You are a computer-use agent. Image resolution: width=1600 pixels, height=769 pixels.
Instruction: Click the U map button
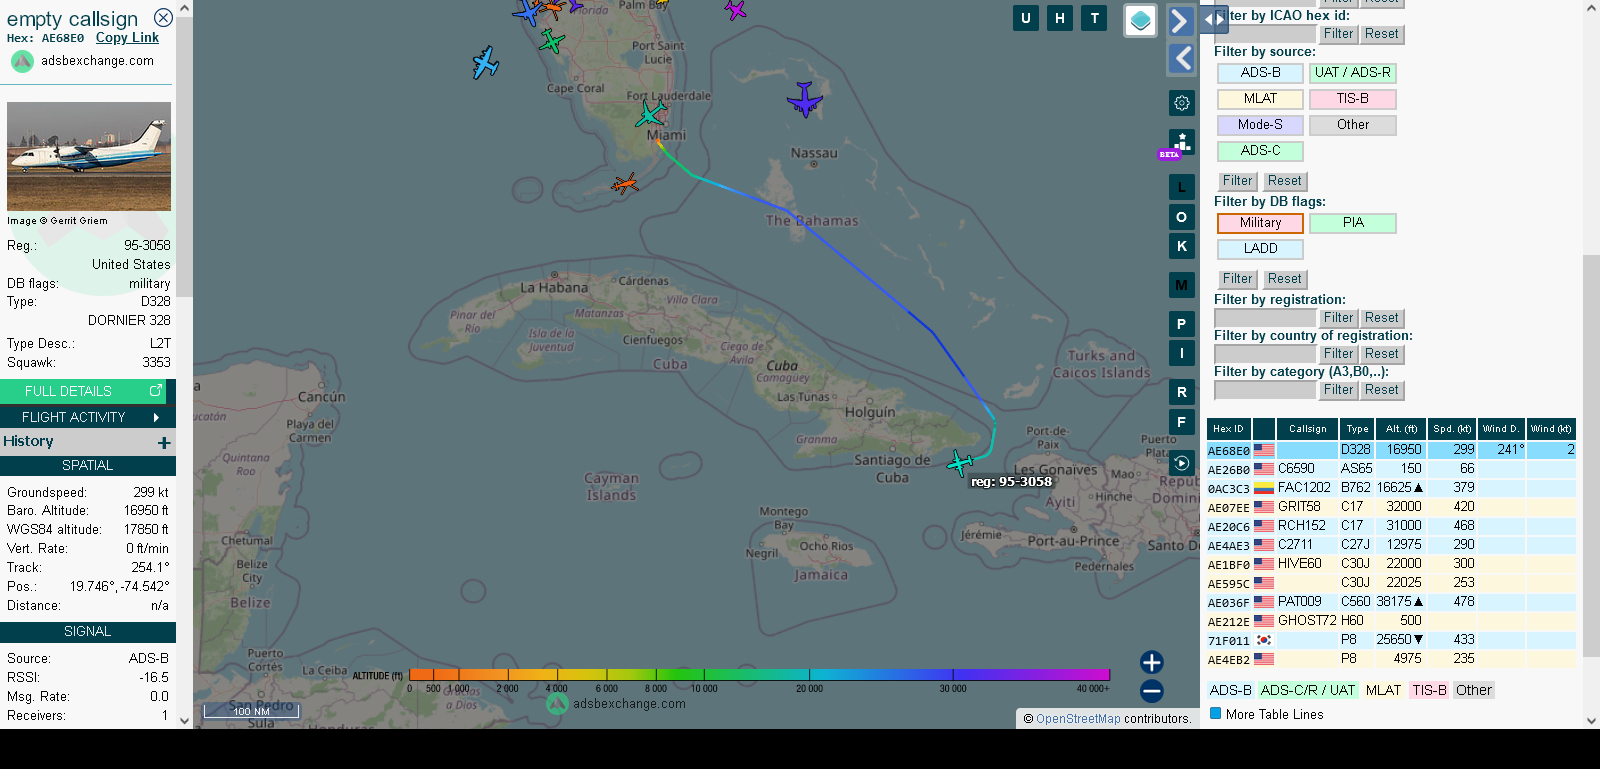(x=1025, y=18)
